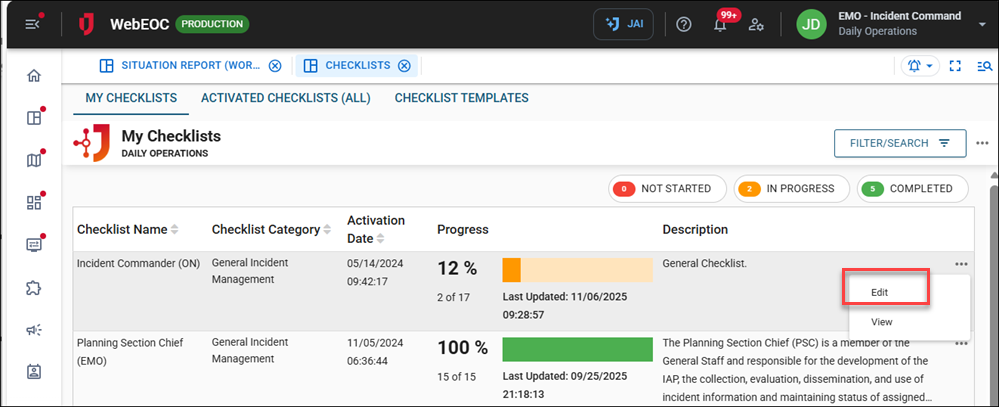Screen dimensions: 1000x407
Task: Open the user settings gear icon
Action: (757, 24)
